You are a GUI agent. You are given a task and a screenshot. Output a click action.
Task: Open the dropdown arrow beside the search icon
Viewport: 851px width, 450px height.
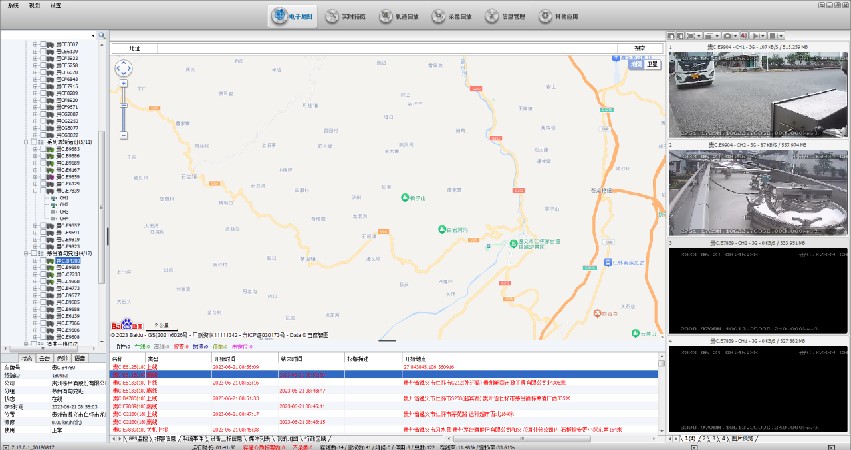(x=94, y=36)
